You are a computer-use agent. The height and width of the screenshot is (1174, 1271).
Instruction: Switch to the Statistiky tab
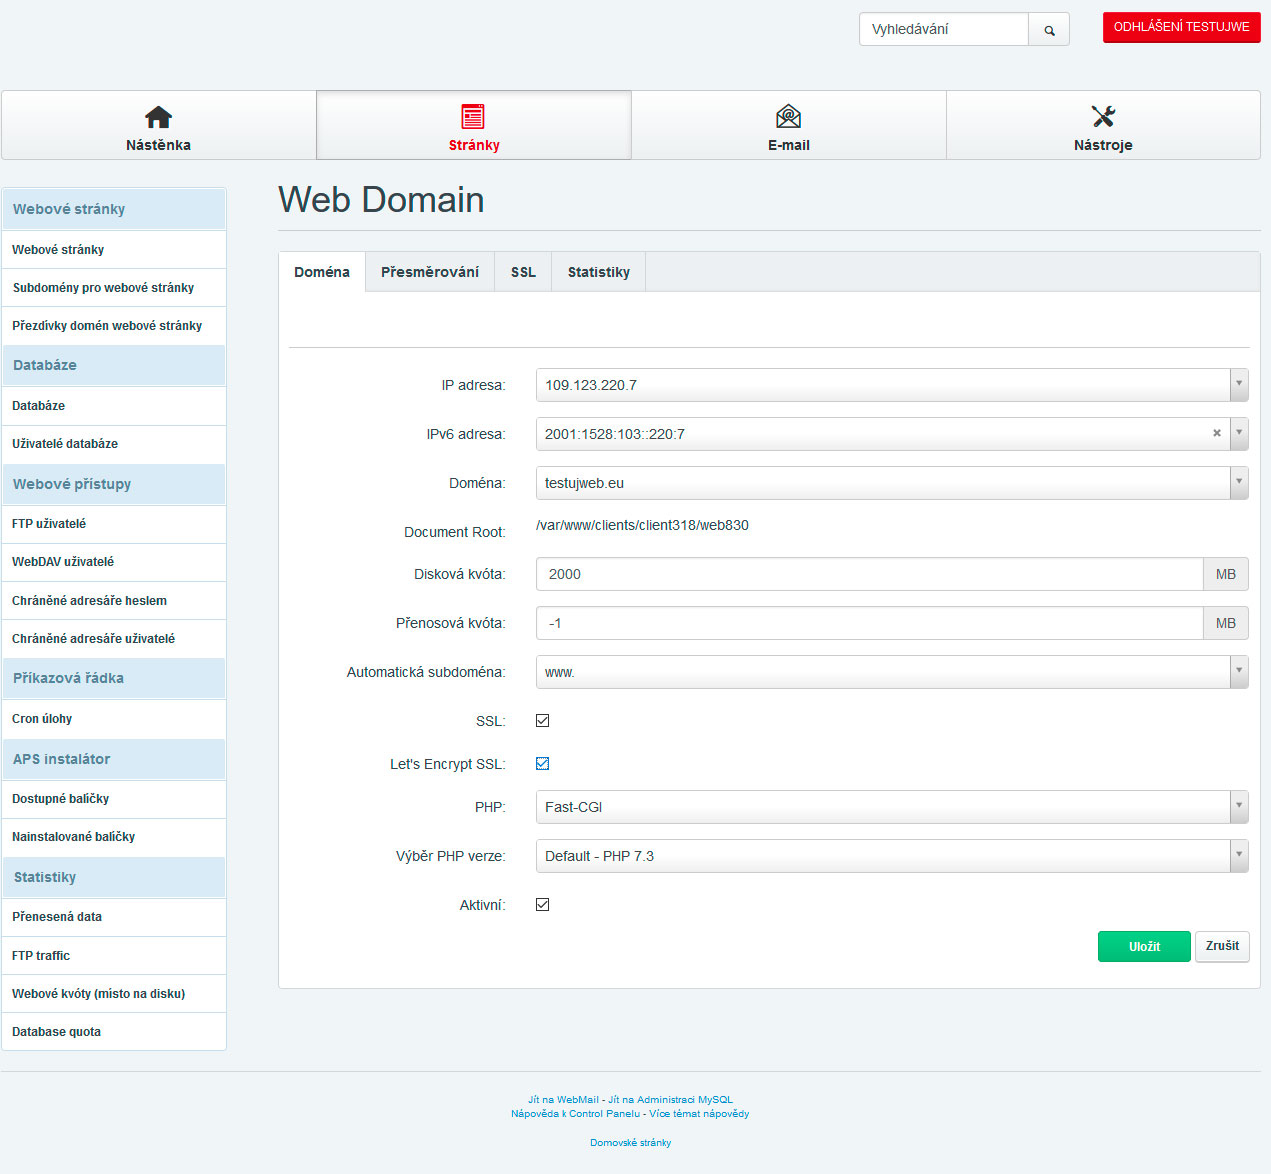pos(598,272)
